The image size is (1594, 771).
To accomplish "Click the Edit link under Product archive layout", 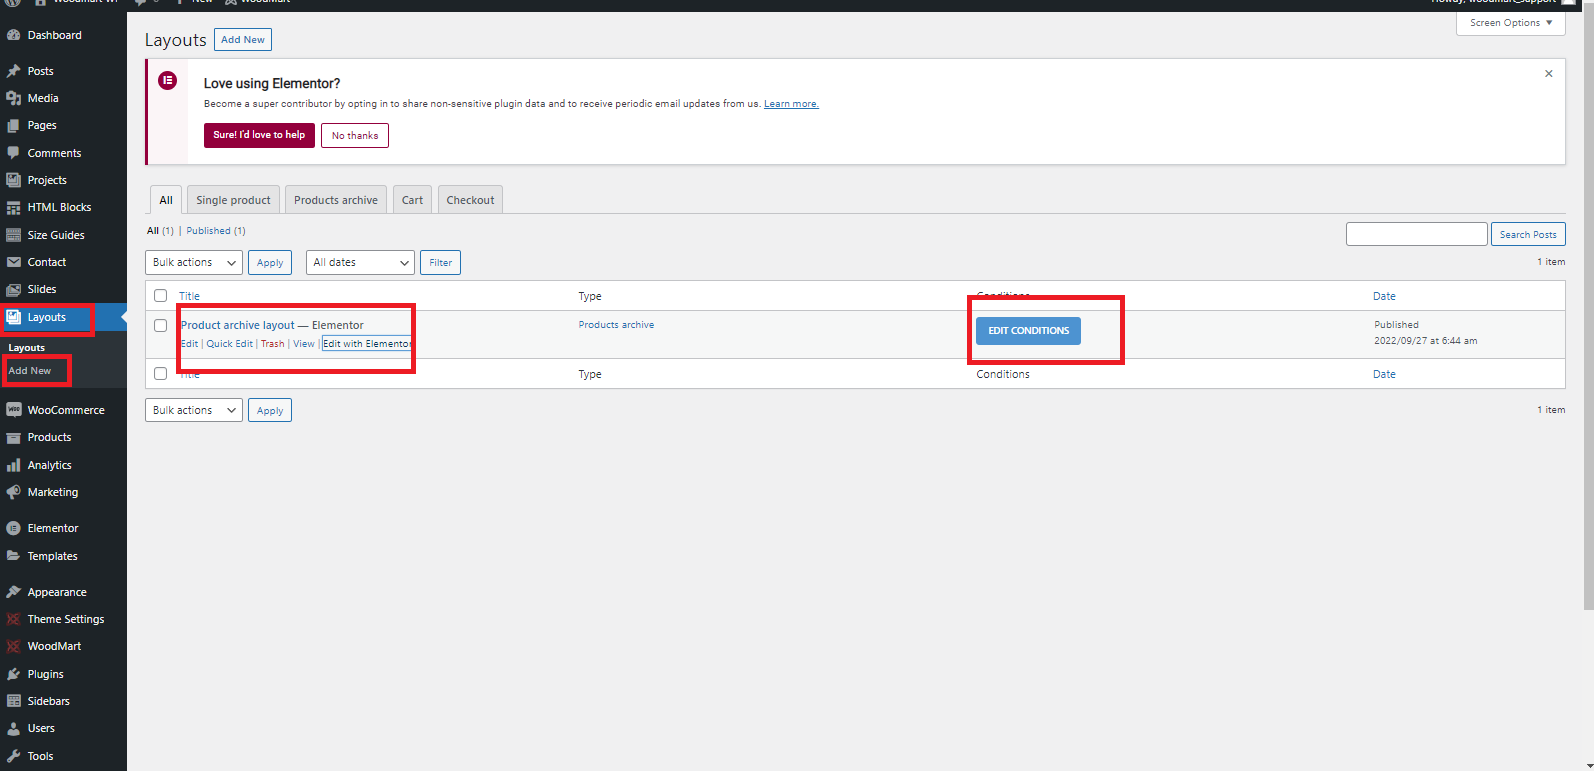I will coord(189,344).
